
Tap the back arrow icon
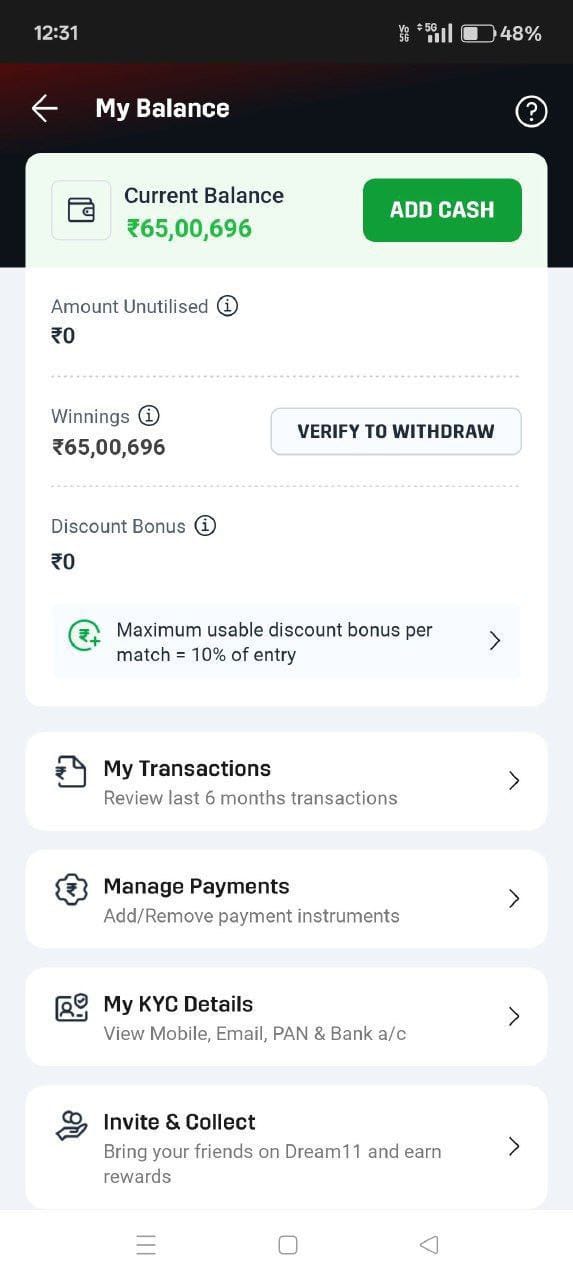(45, 108)
